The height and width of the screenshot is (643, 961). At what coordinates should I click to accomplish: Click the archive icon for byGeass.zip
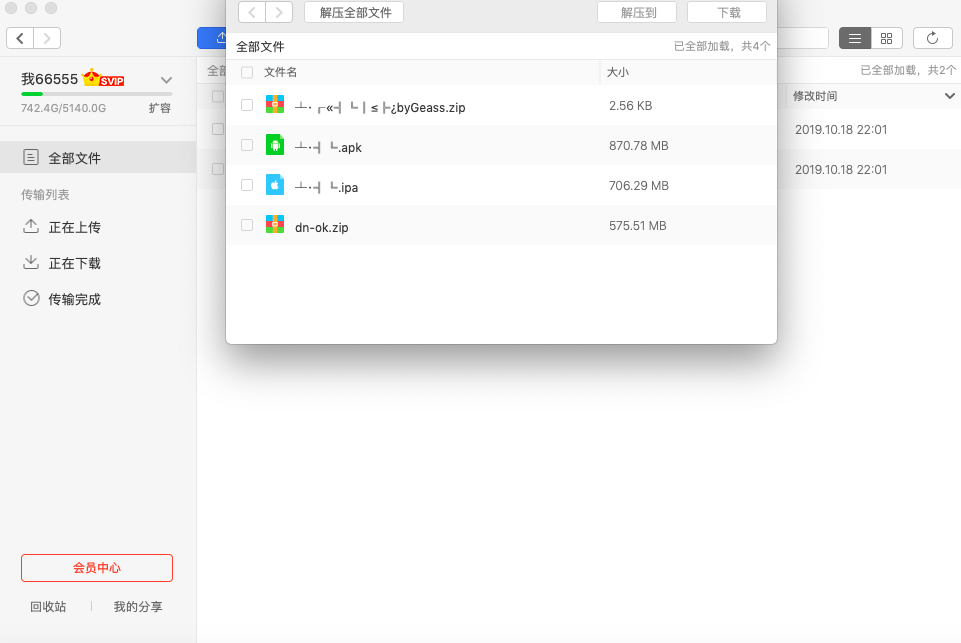[275, 105]
